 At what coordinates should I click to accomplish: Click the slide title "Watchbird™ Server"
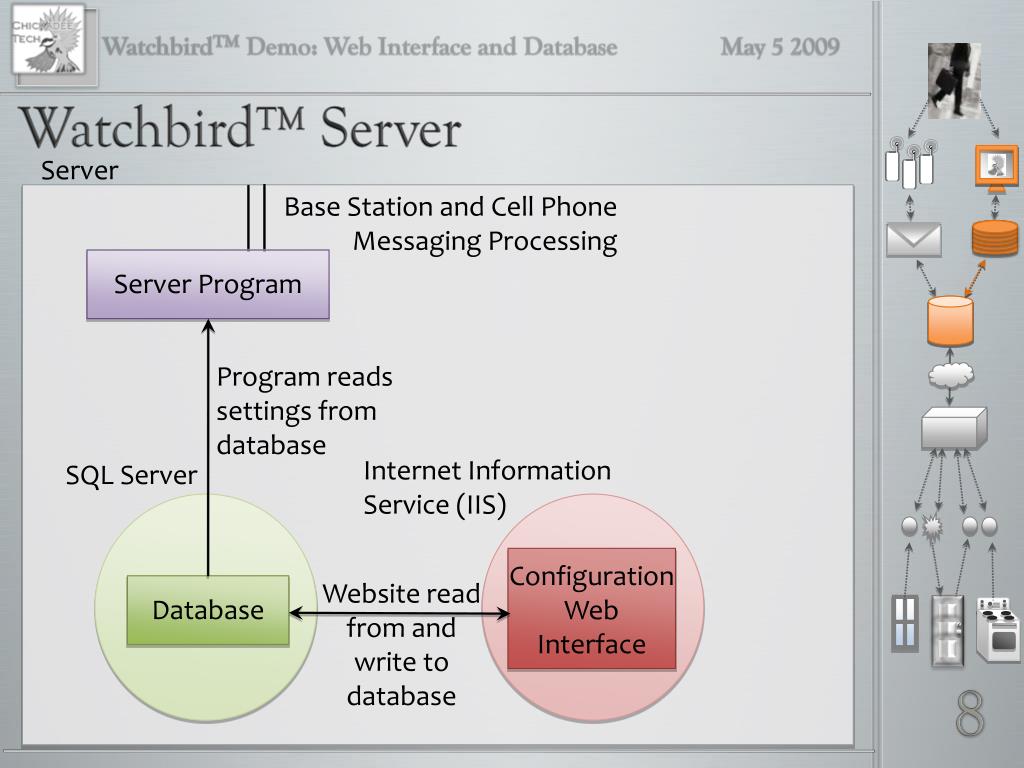pyautogui.click(x=240, y=128)
